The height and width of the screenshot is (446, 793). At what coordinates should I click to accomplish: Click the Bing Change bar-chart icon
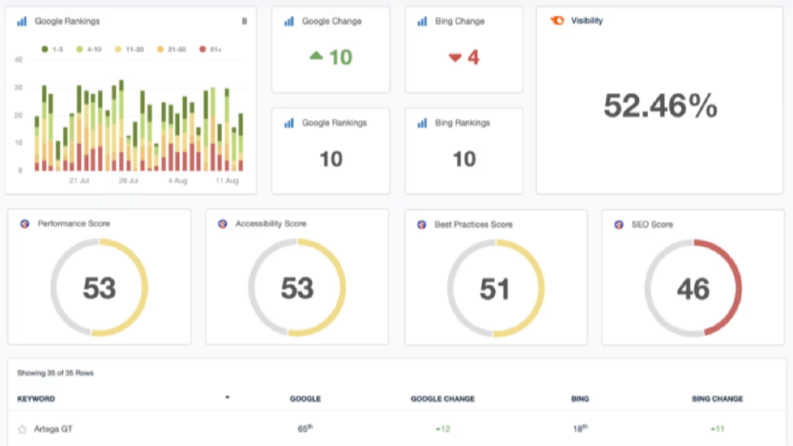pyautogui.click(x=422, y=21)
